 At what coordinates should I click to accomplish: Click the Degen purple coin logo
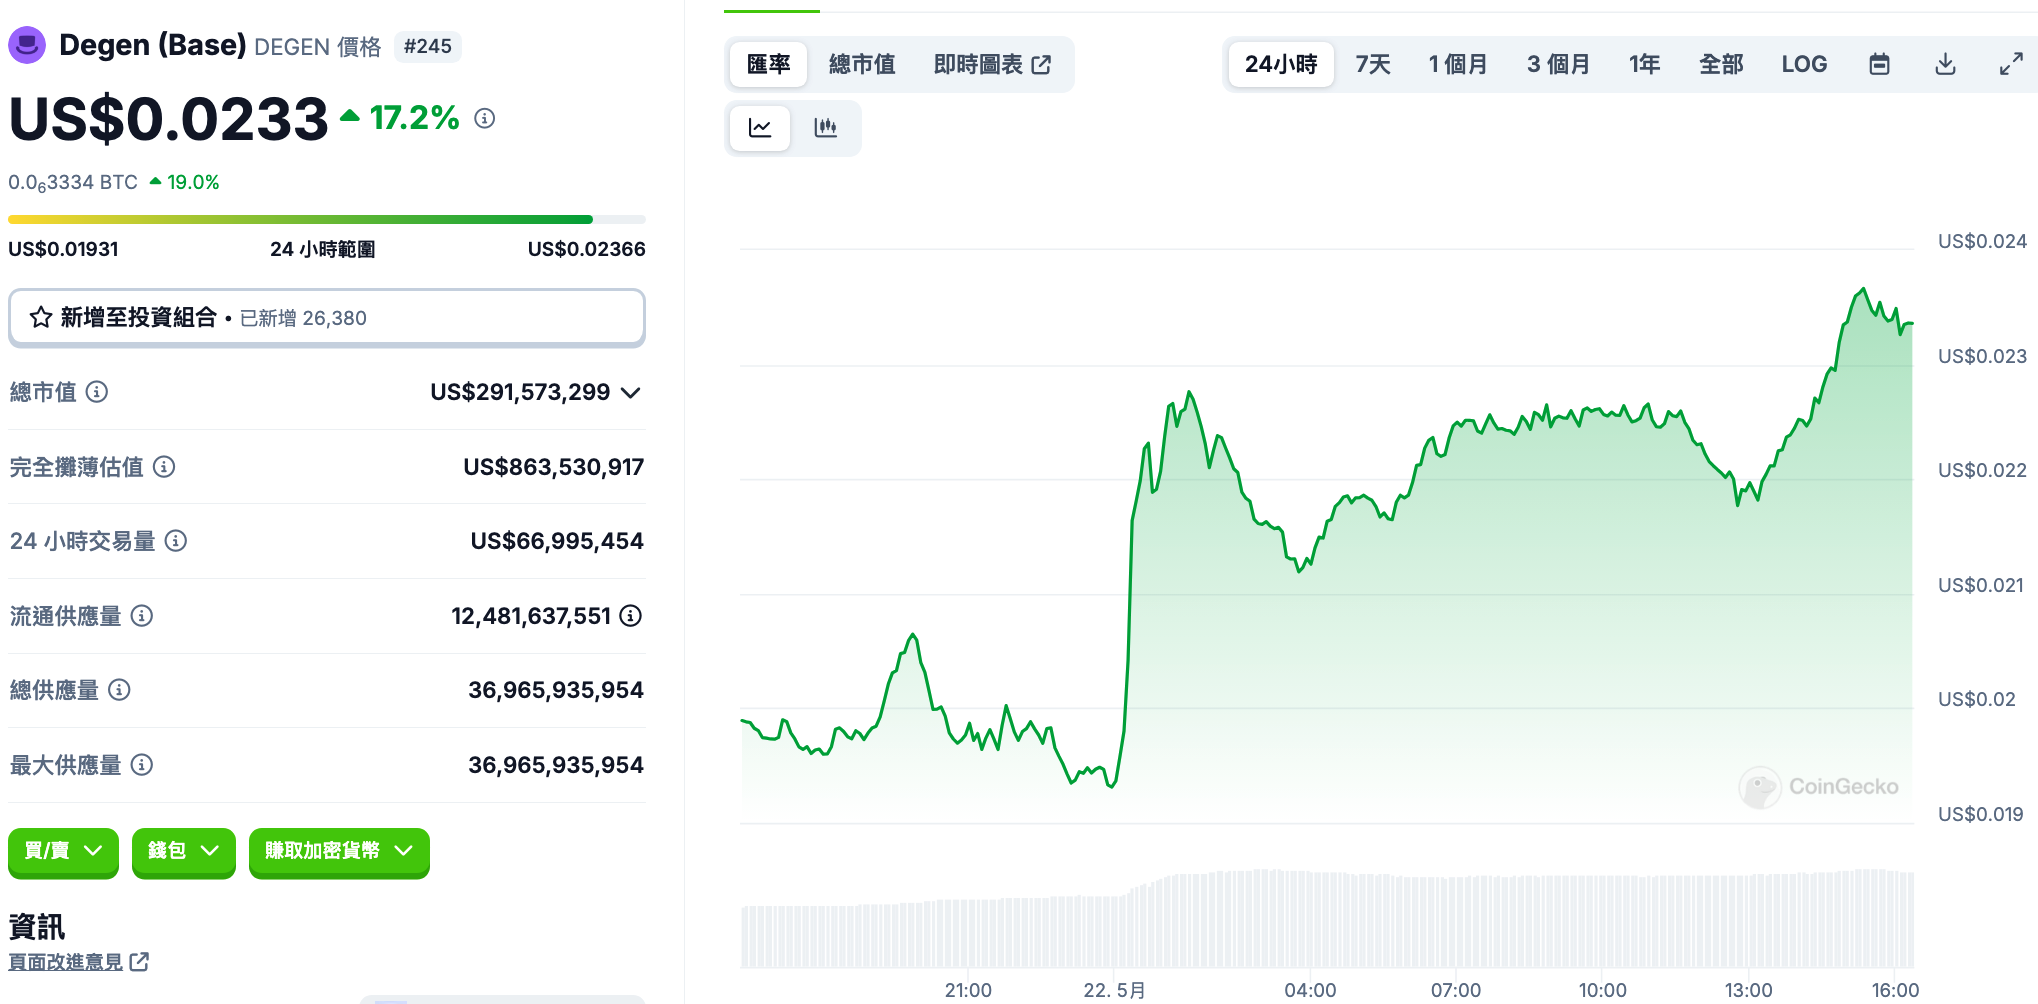click(x=27, y=45)
